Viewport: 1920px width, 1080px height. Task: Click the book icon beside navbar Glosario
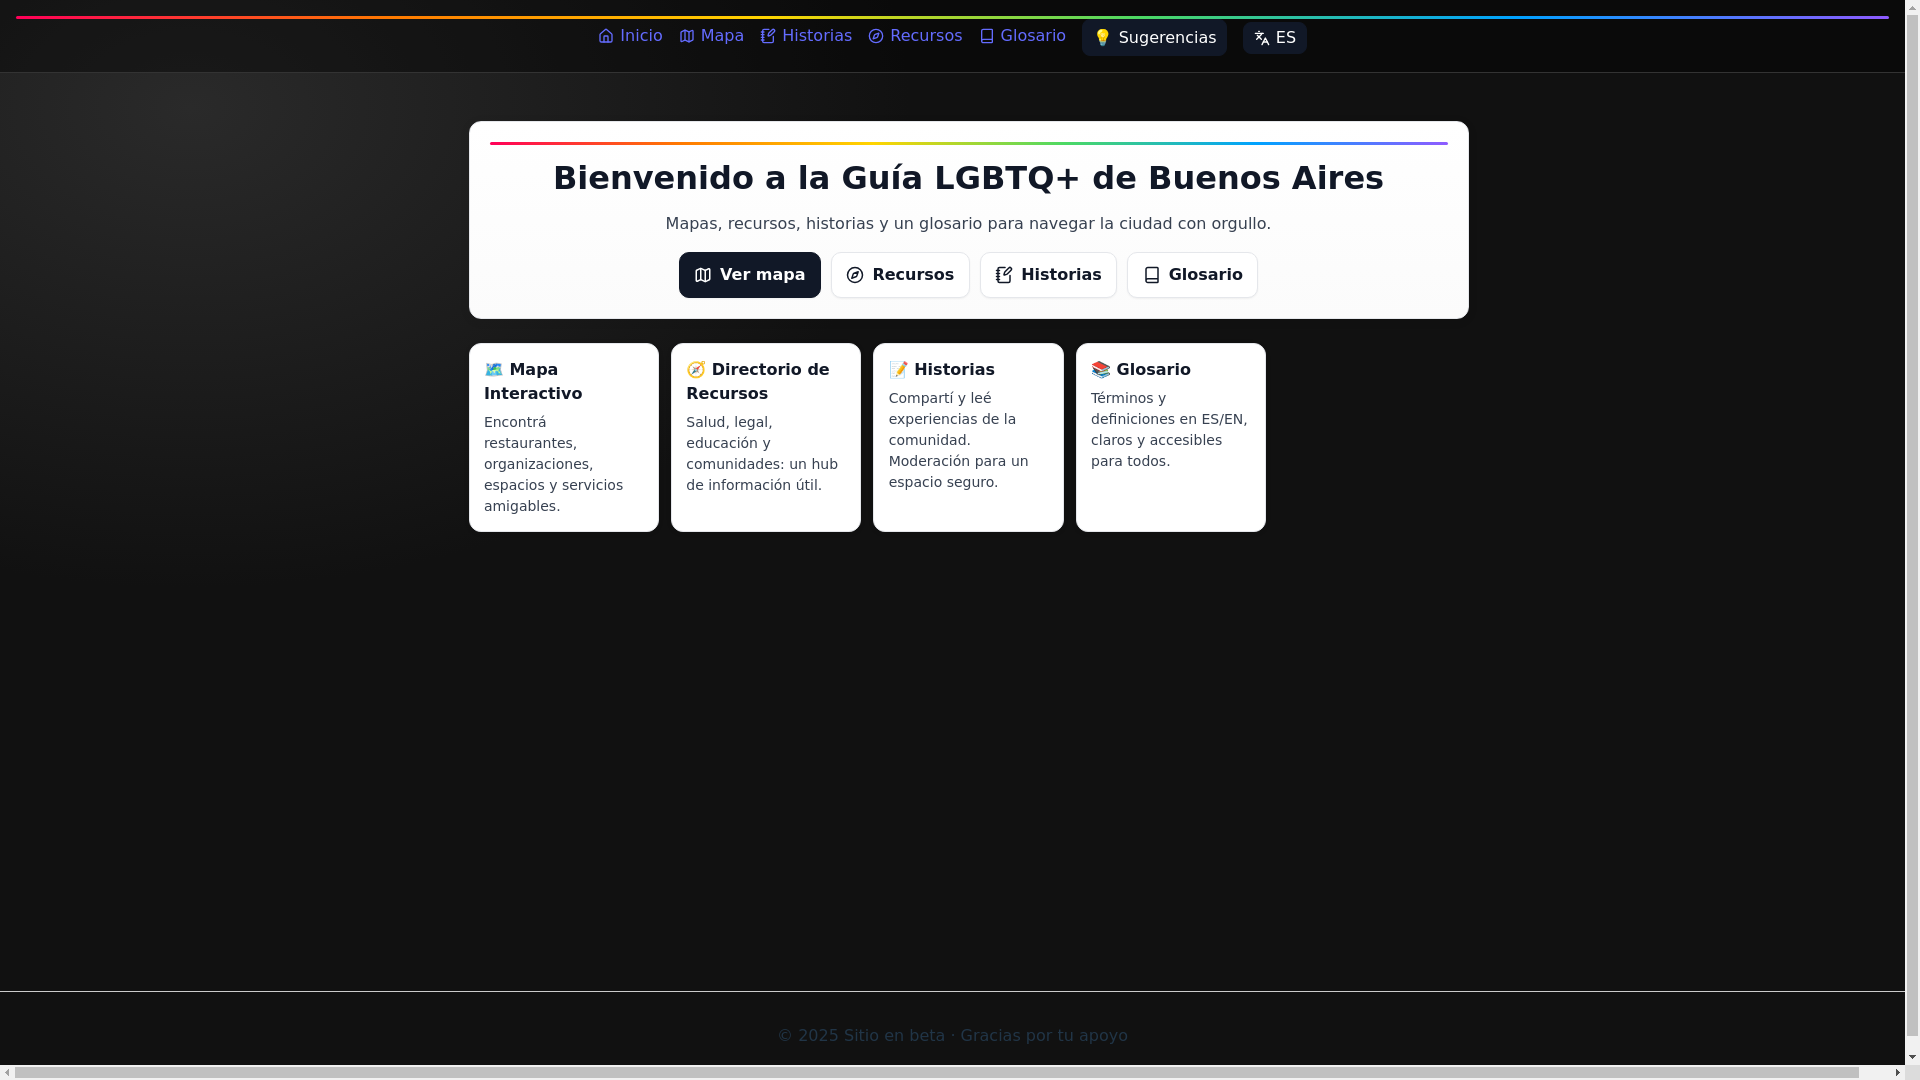pos(987,36)
